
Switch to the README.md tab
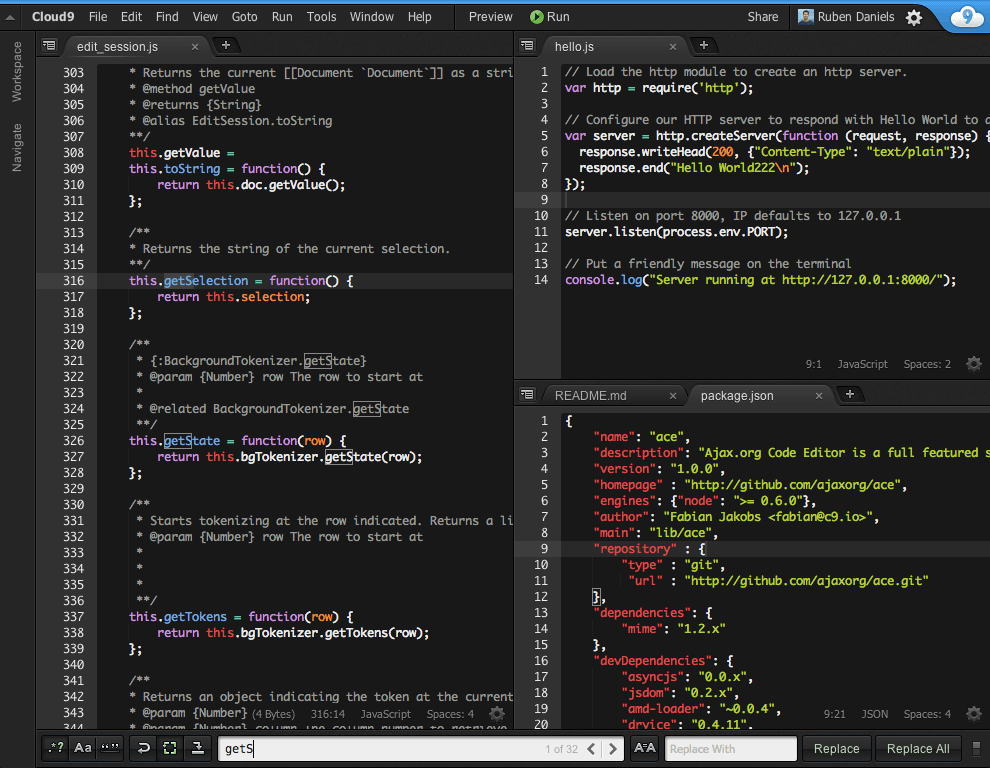[x=590, y=396]
